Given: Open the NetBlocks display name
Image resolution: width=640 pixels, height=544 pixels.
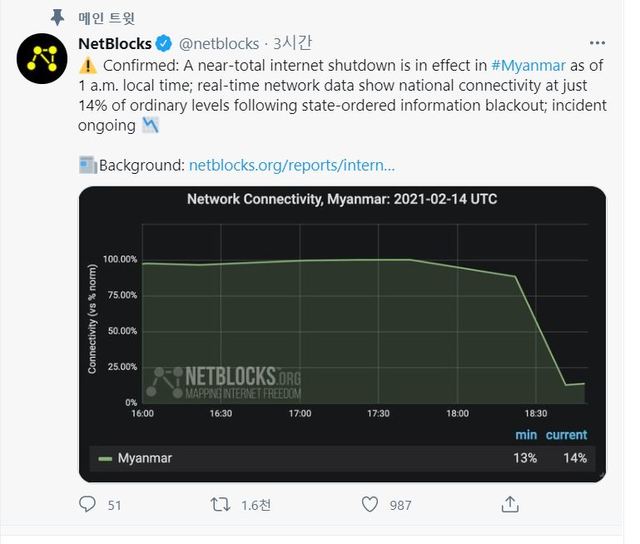Looking at the screenshot, I should pos(115,44).
